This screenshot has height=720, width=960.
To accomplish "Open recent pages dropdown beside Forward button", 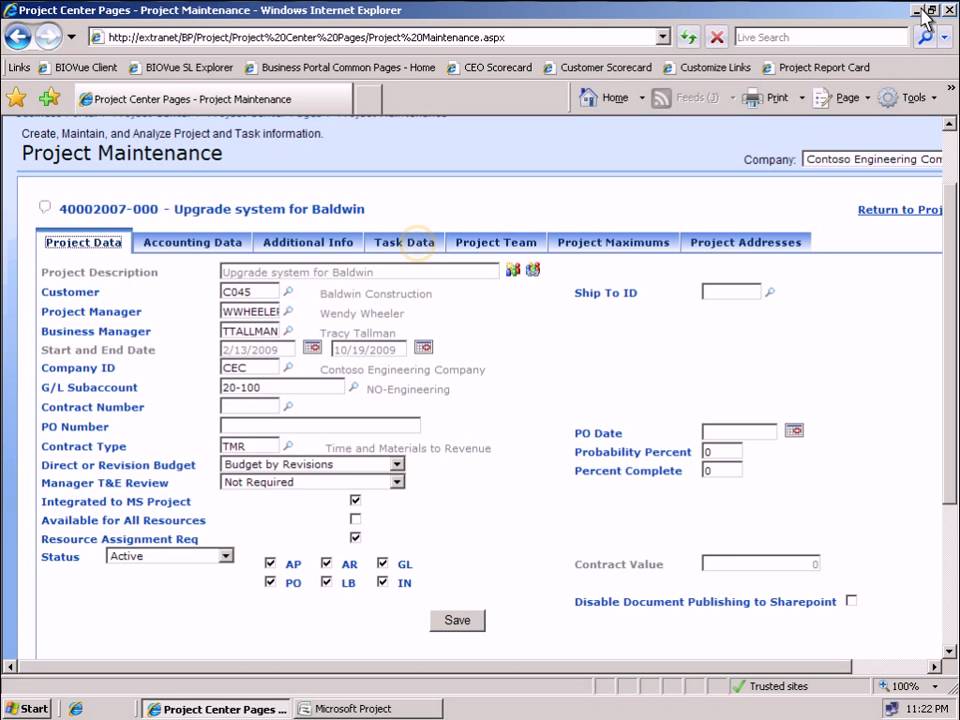I will (x=72, y=37).
